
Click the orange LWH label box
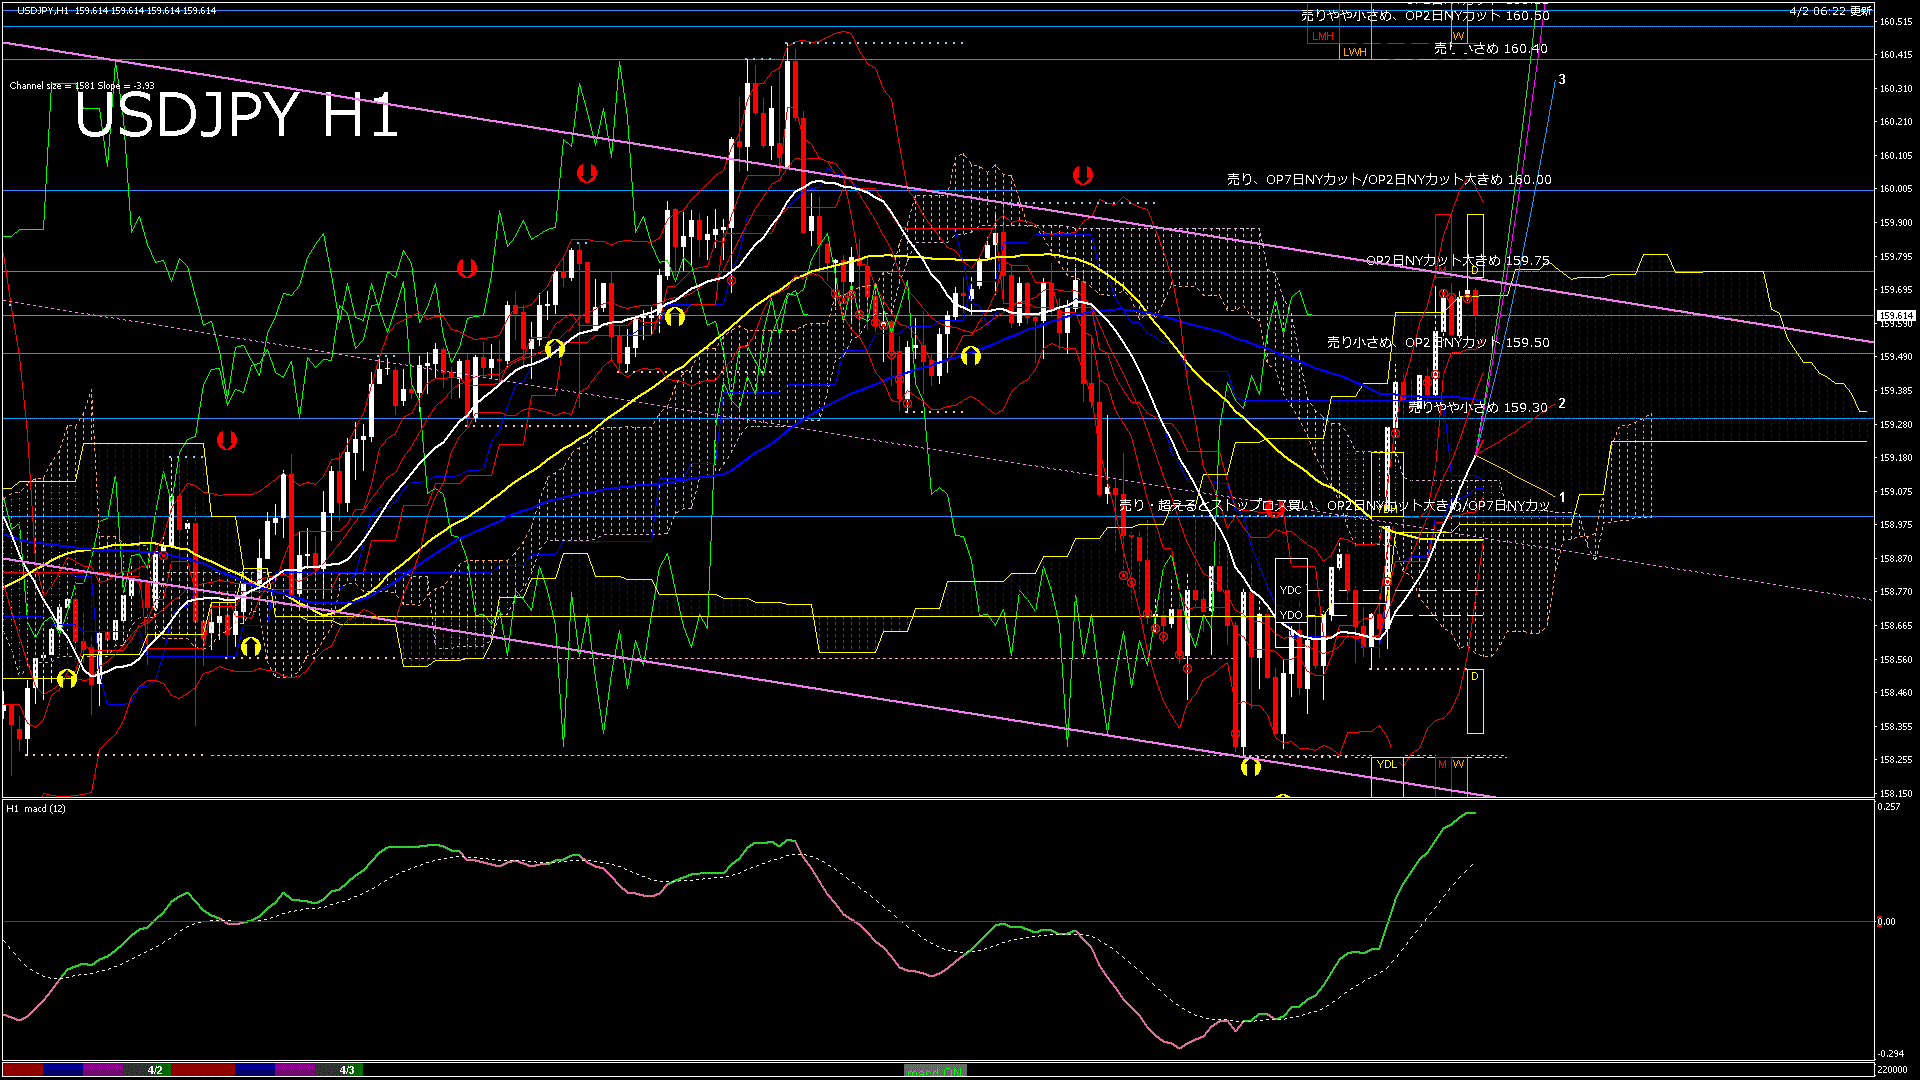1354,52
